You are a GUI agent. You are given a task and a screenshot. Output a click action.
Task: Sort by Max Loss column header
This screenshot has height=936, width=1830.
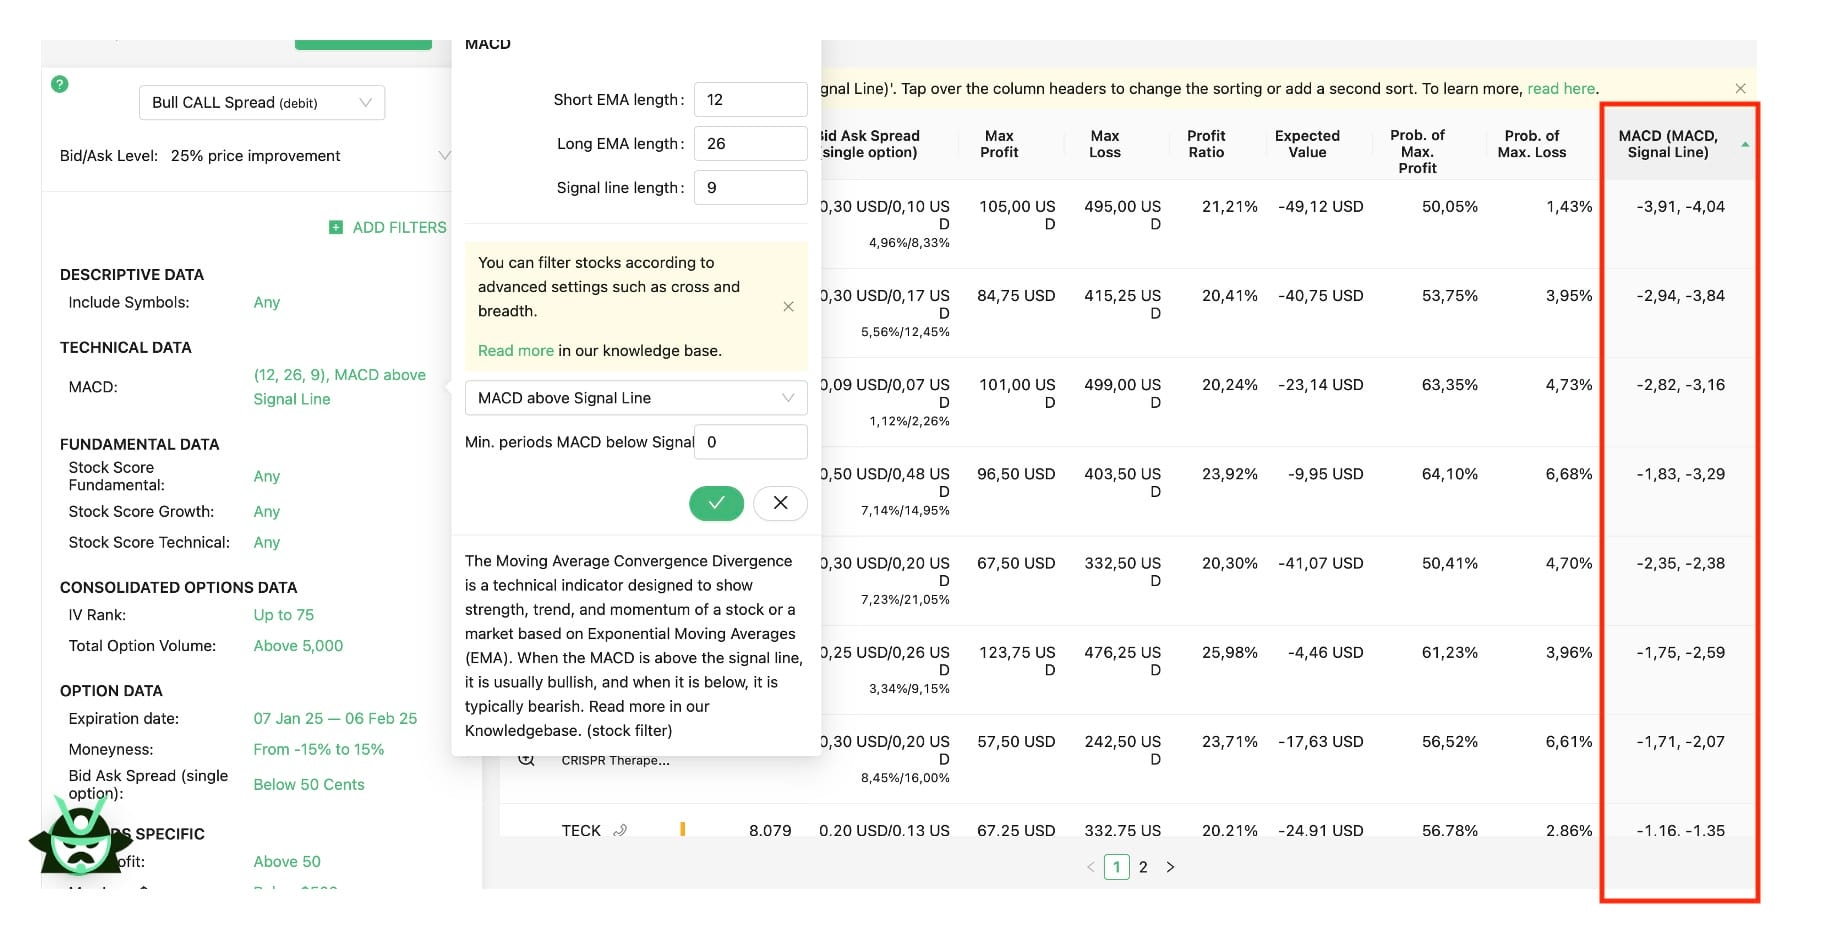[x=1105, y=144]
